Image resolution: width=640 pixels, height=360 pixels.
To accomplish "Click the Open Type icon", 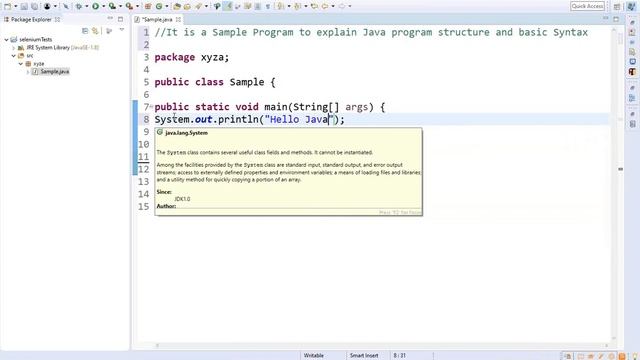I will click(177, 6).
